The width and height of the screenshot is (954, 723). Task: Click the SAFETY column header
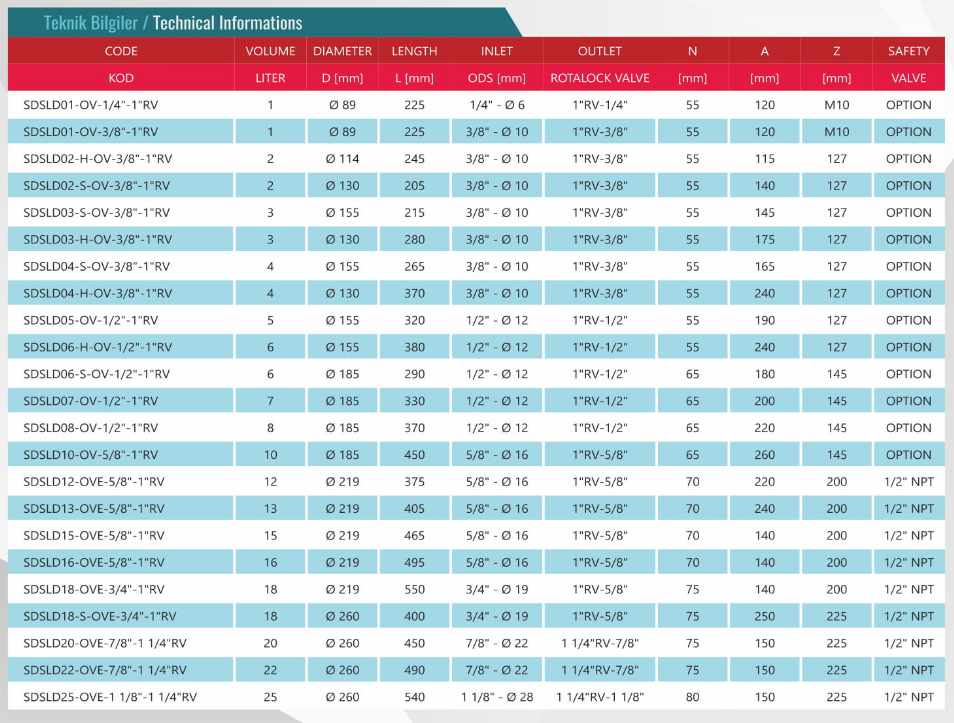(909, 51)
